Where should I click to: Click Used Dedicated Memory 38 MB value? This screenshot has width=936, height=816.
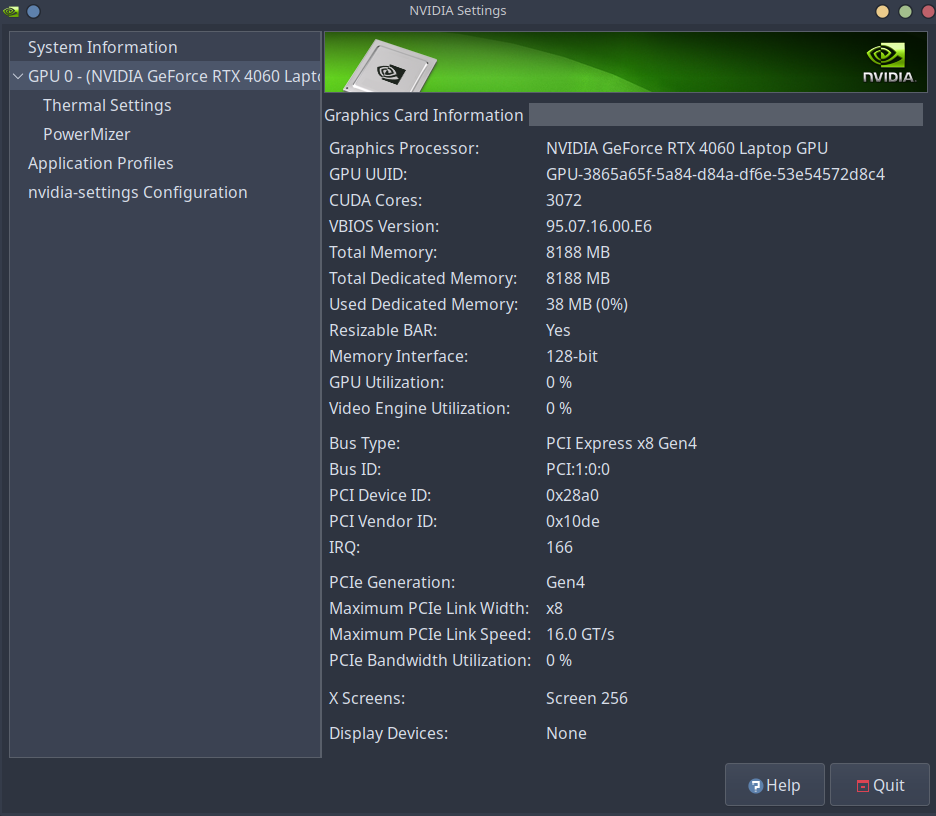(587, 304)
